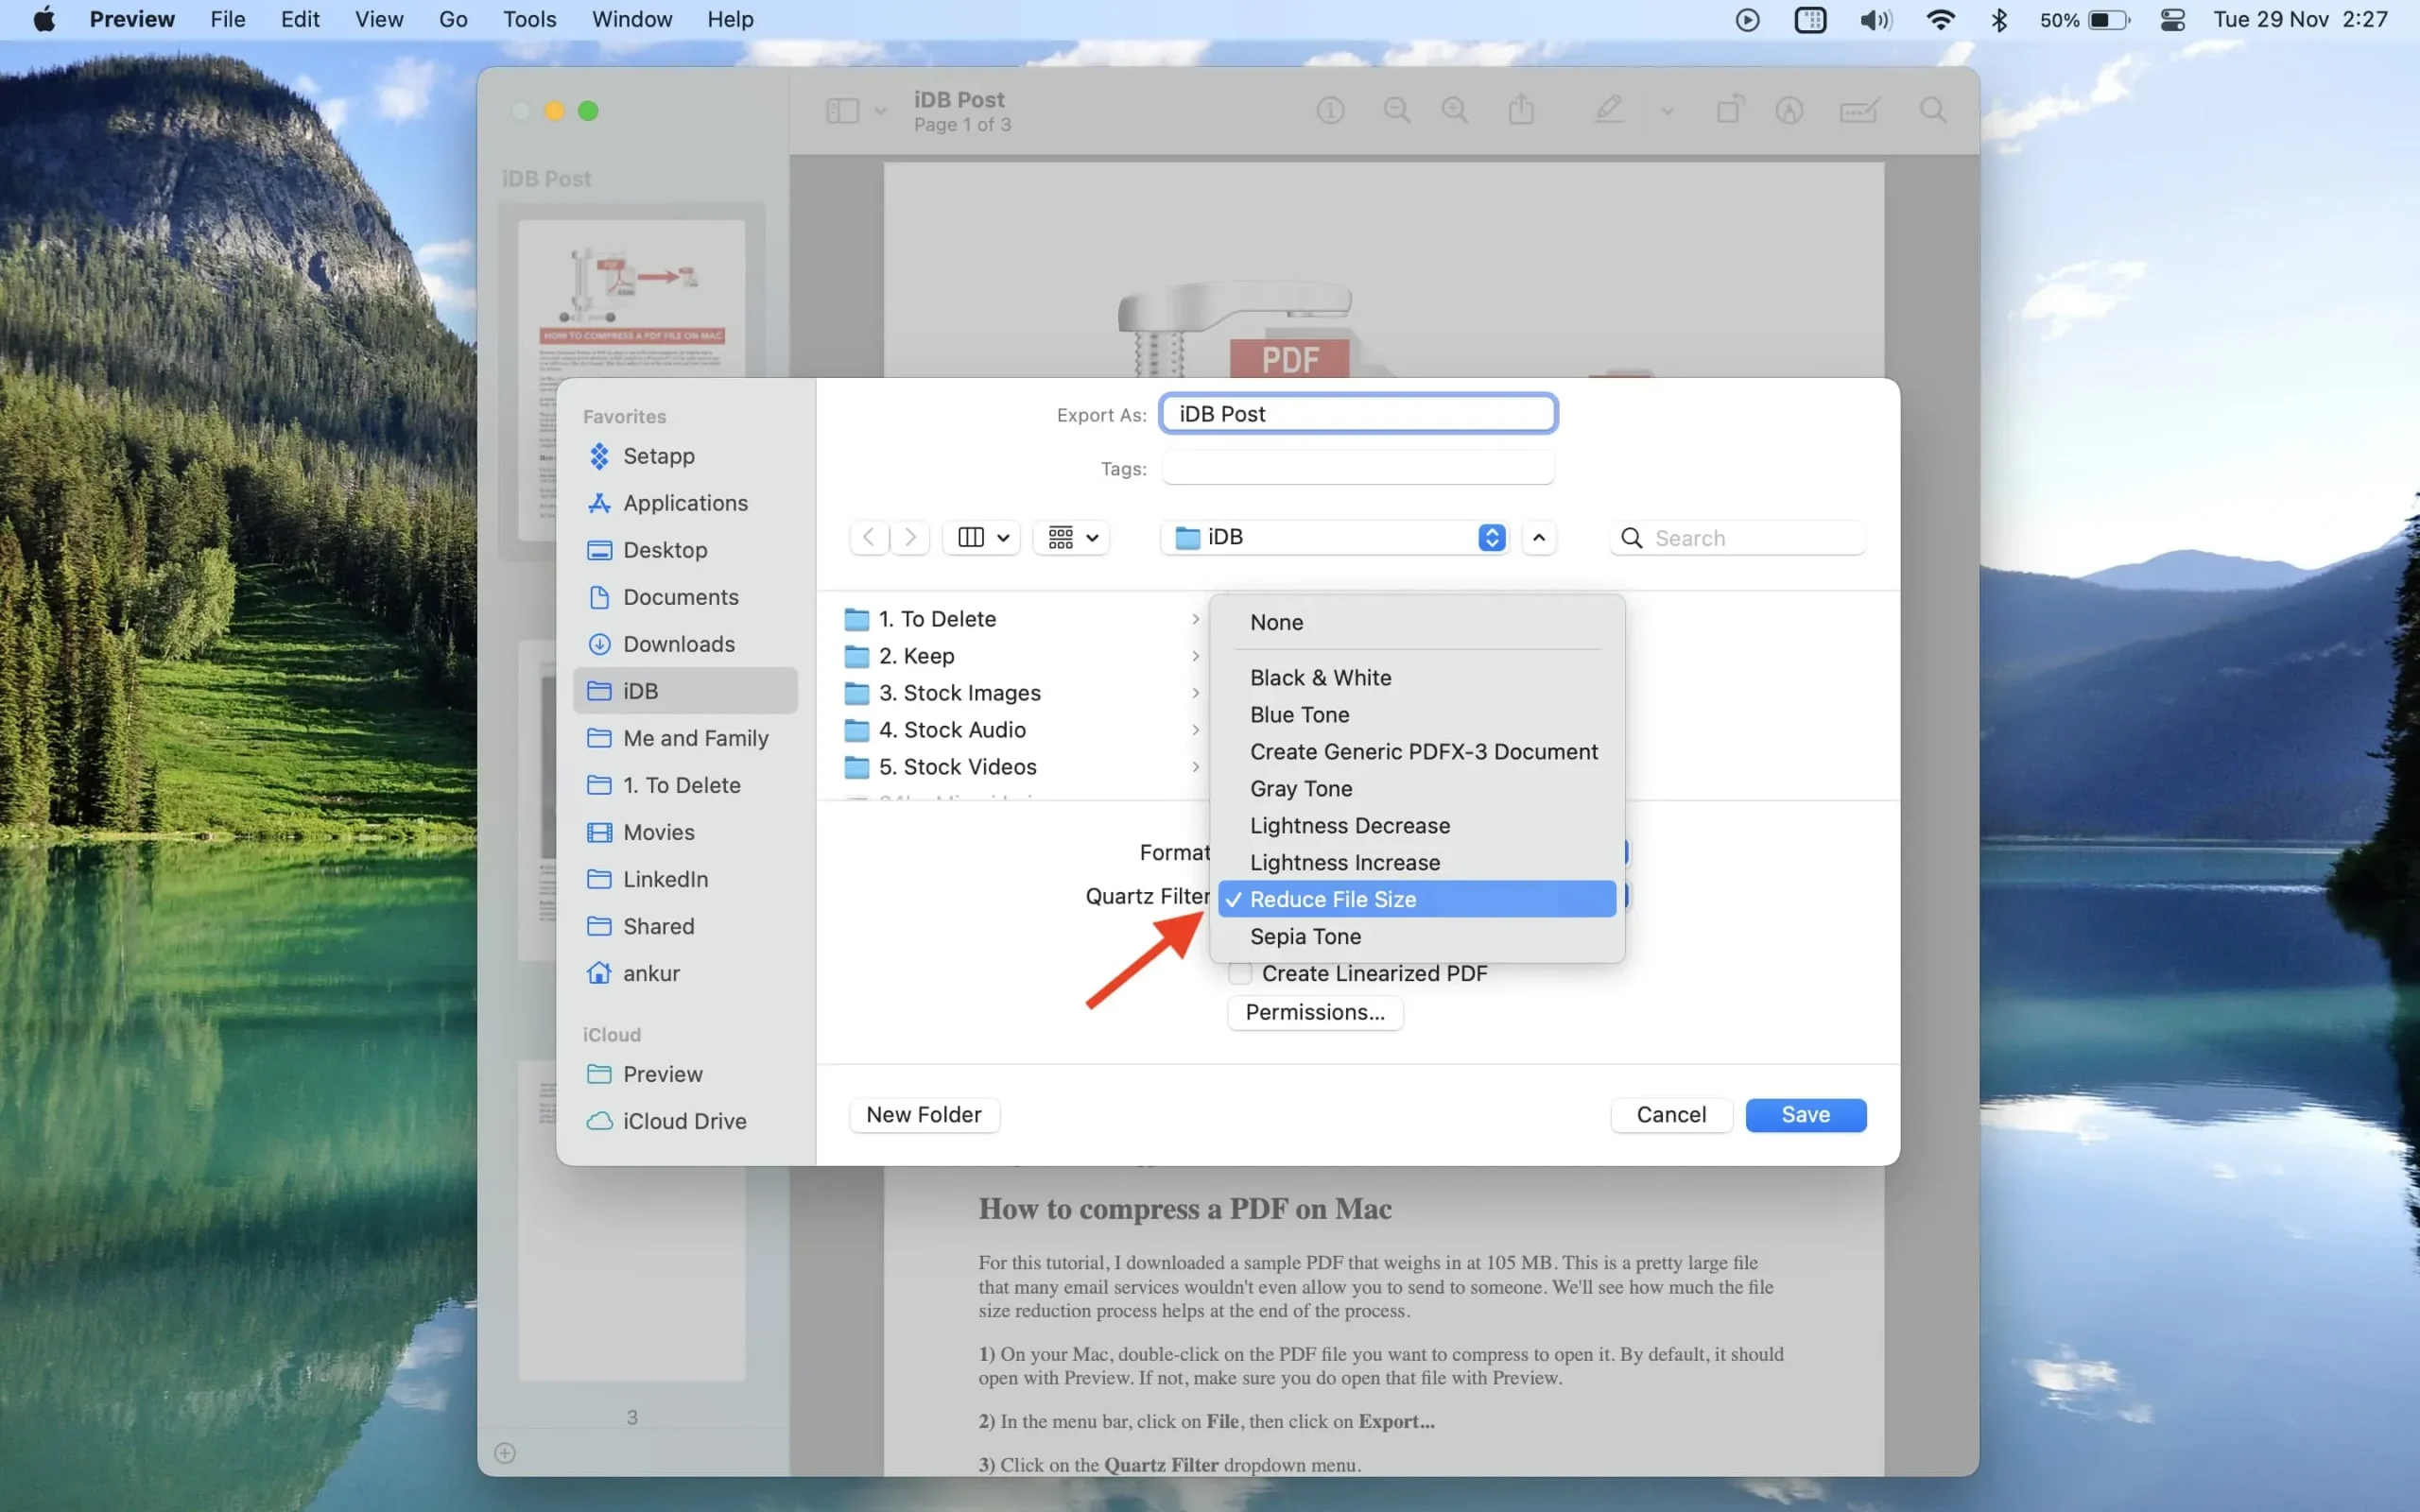This screenshot has height=1512, width=2420.
Task: Click the share/export toolbar icon
Action: 1521,110
